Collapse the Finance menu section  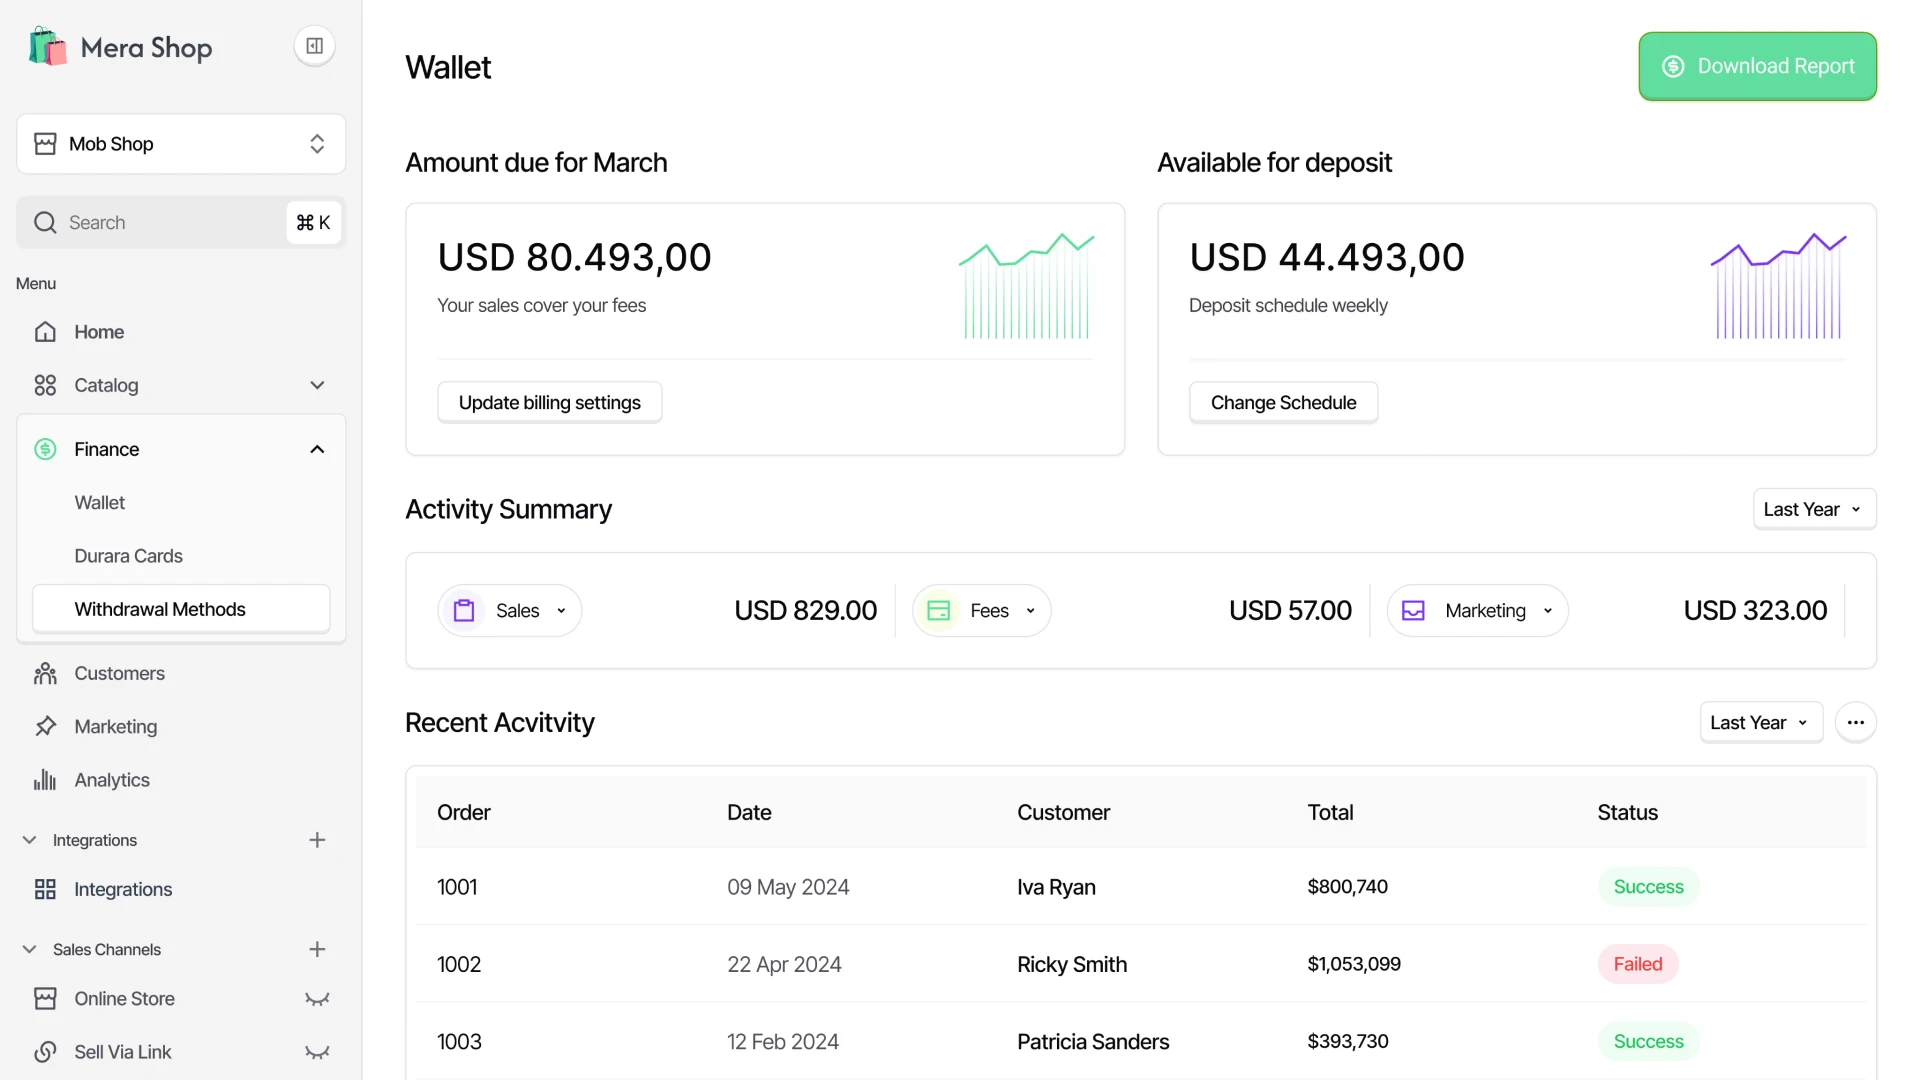(x=316, y=449)
